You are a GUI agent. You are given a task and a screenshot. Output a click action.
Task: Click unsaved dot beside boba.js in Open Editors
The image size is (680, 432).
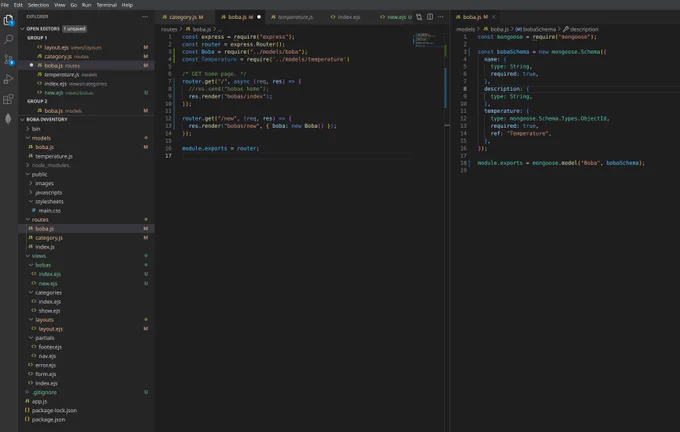coord(31,65)
